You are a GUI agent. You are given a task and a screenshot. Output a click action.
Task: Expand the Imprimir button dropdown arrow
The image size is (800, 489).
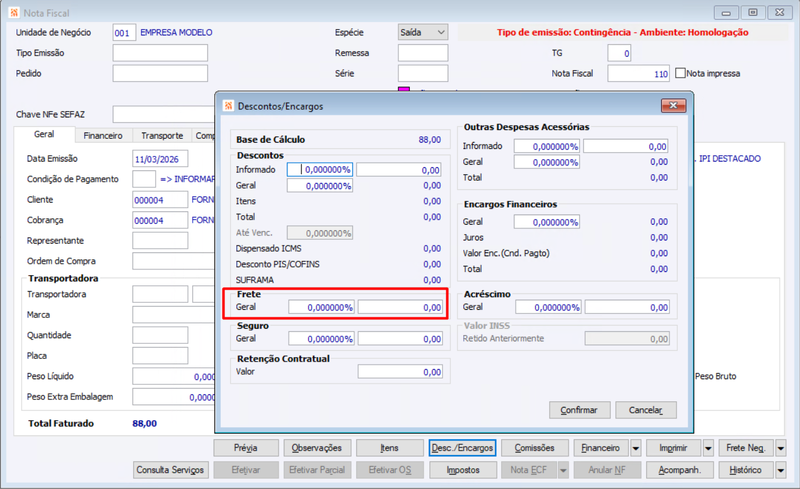tap(708, 448)
